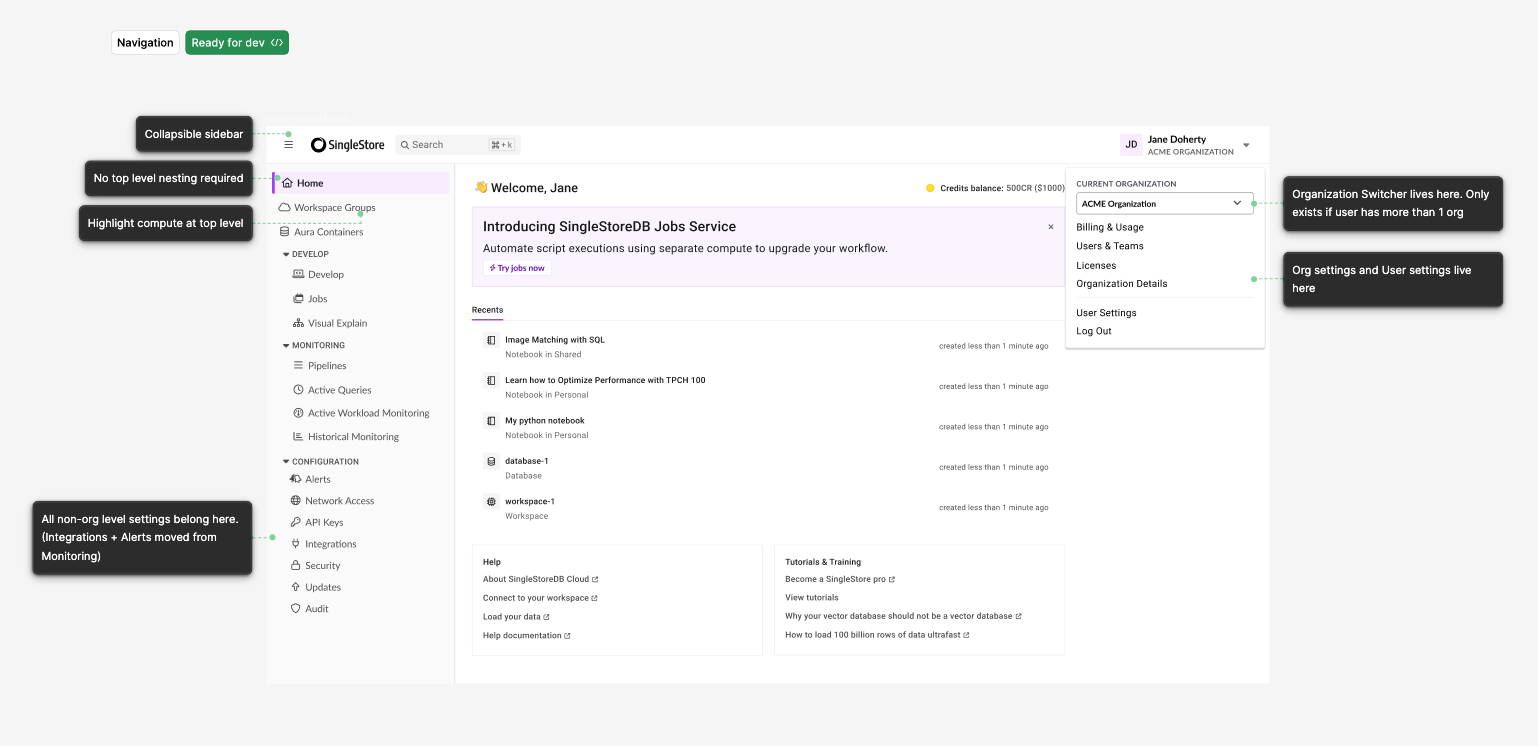Viewport: 1538px width, 746px height.
Task: Click the Home house icon in sidebar
Action: tap(287, 183)
